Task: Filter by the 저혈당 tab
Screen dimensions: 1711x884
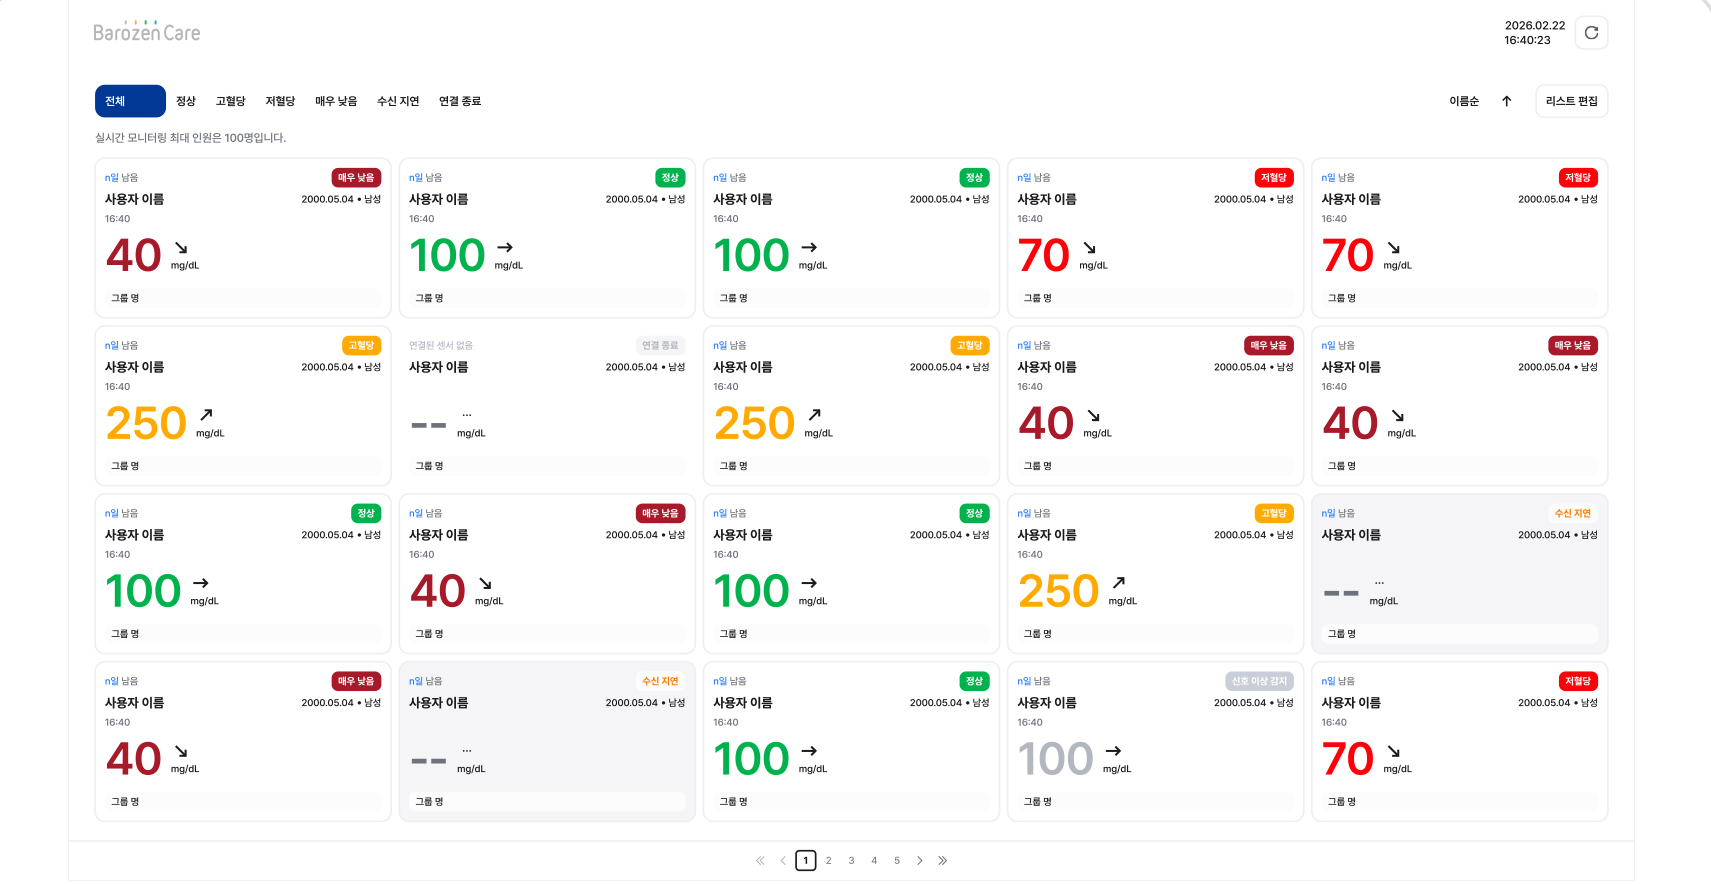Action: [280, 101]
